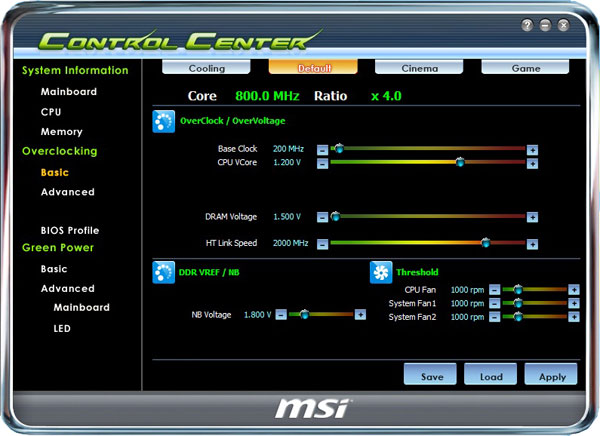Image resolution: width=600 pixels, height=436 pixels.
Task: Click the System Fan1 slider knob
Action: [x=518, y=303]
